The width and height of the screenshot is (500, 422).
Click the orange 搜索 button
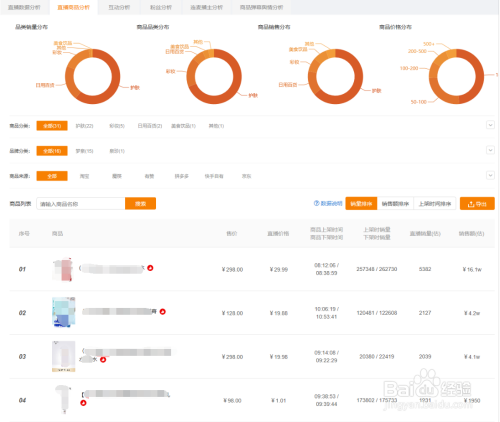tap(140, 204)
